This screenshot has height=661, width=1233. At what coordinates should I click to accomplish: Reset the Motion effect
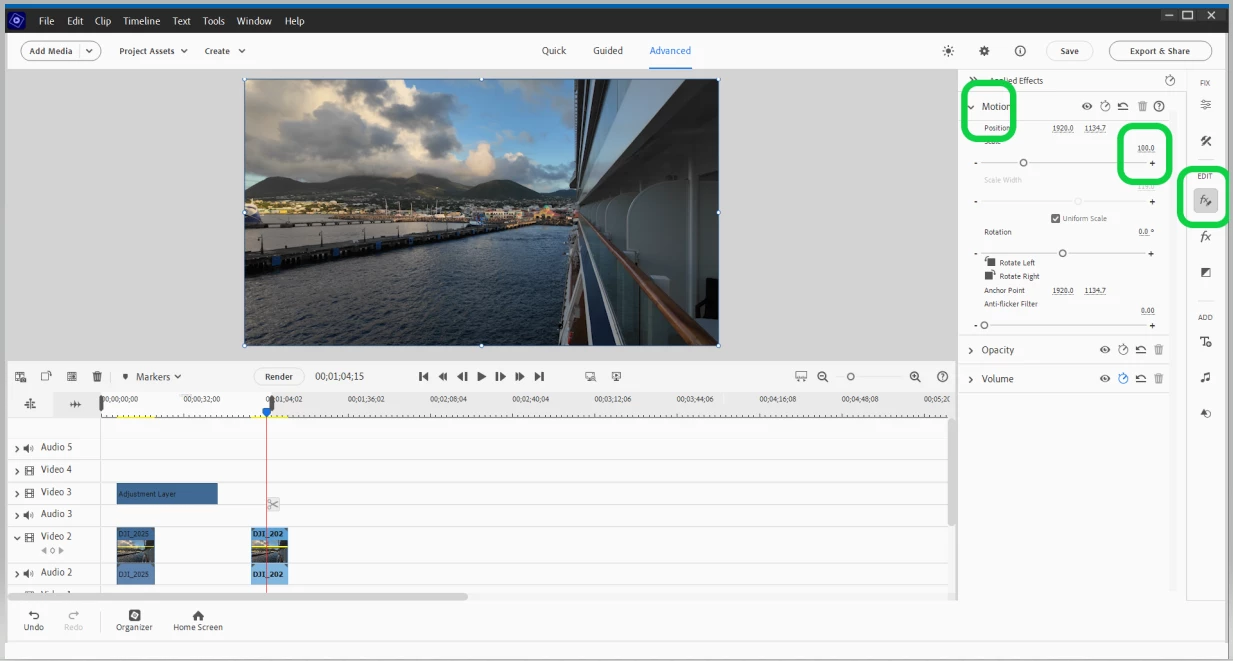pyautogui.click(x=1123, y=106)
